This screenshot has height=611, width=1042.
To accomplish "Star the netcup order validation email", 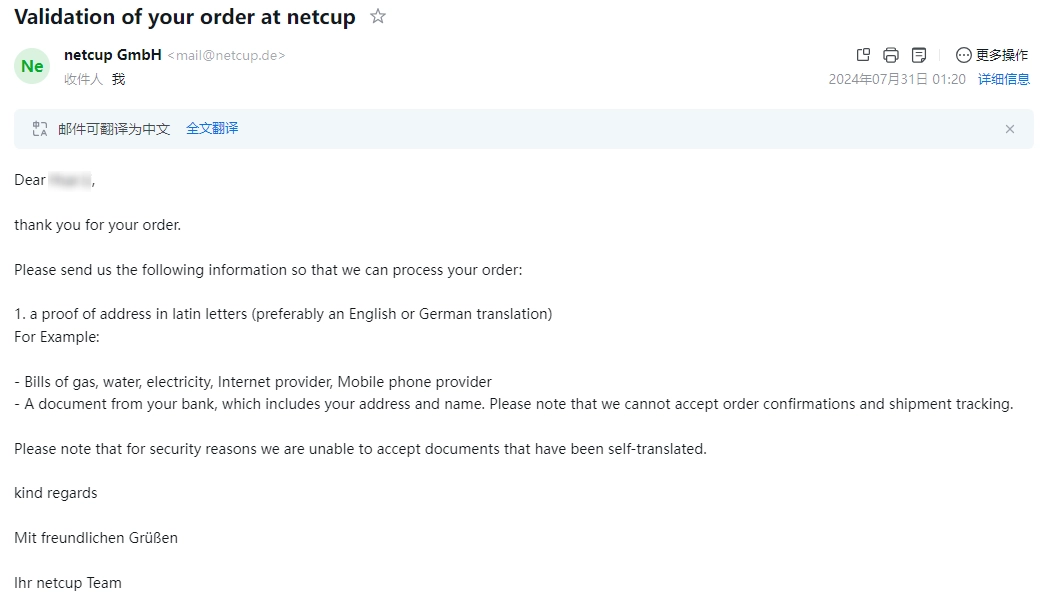I will click(378, 16).
